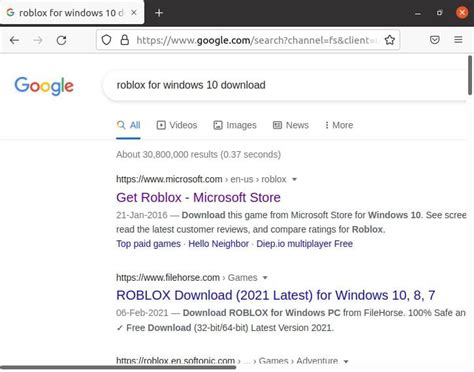Switch to News results
Image resolution: width=474 pixels, height=372 pixels.
pos(291,125)
